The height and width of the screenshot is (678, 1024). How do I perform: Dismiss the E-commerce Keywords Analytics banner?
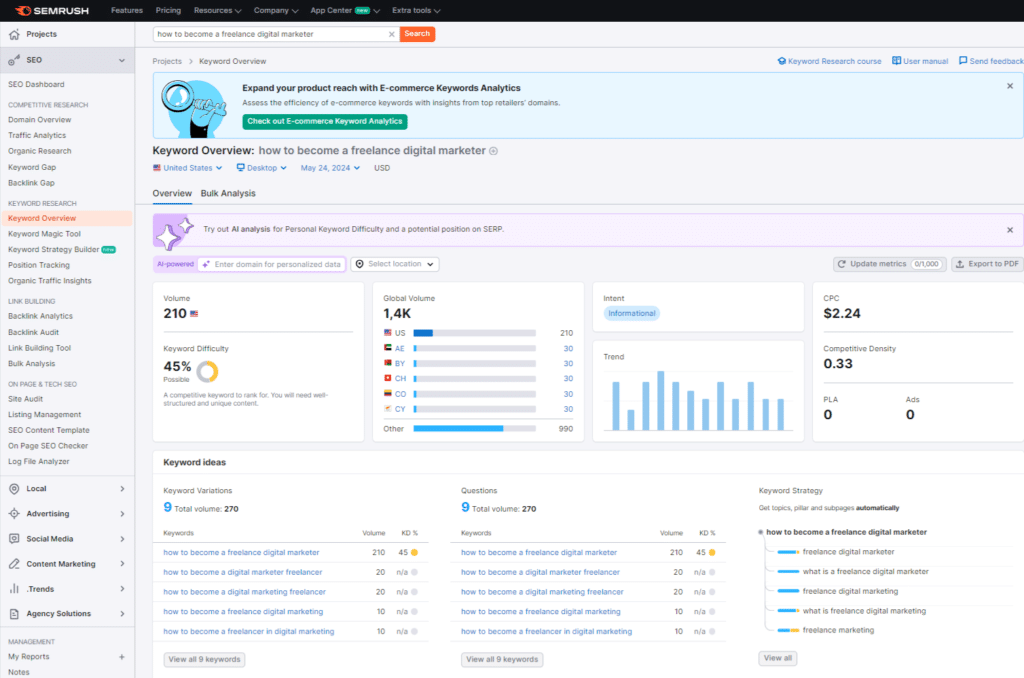coord(1009,86)
